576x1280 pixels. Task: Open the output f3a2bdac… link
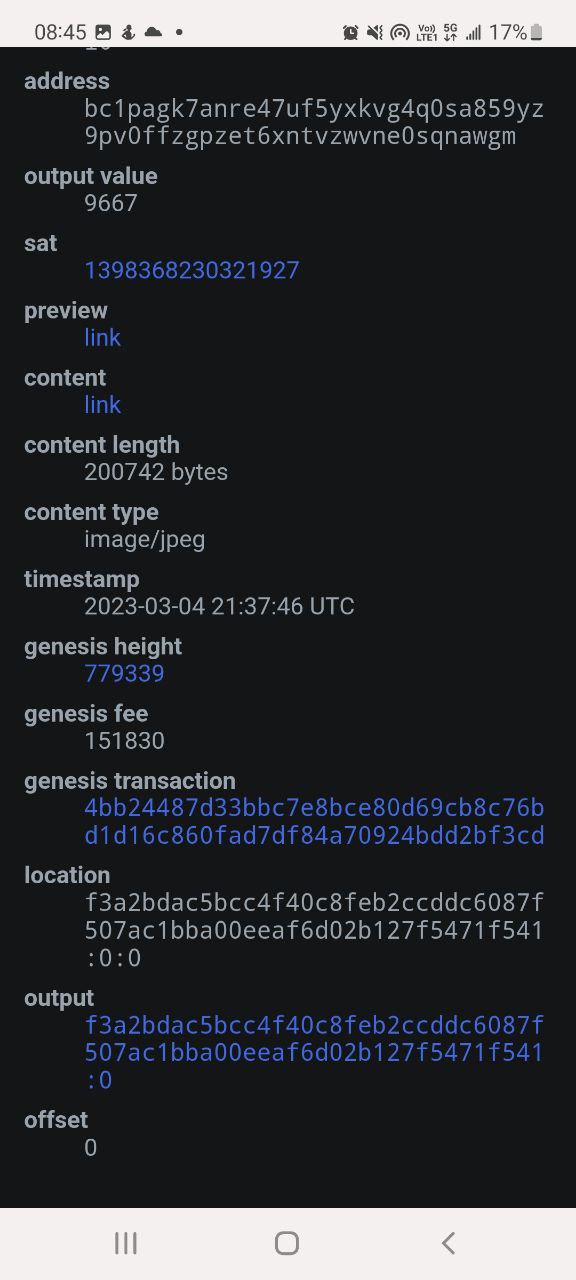314,1052
